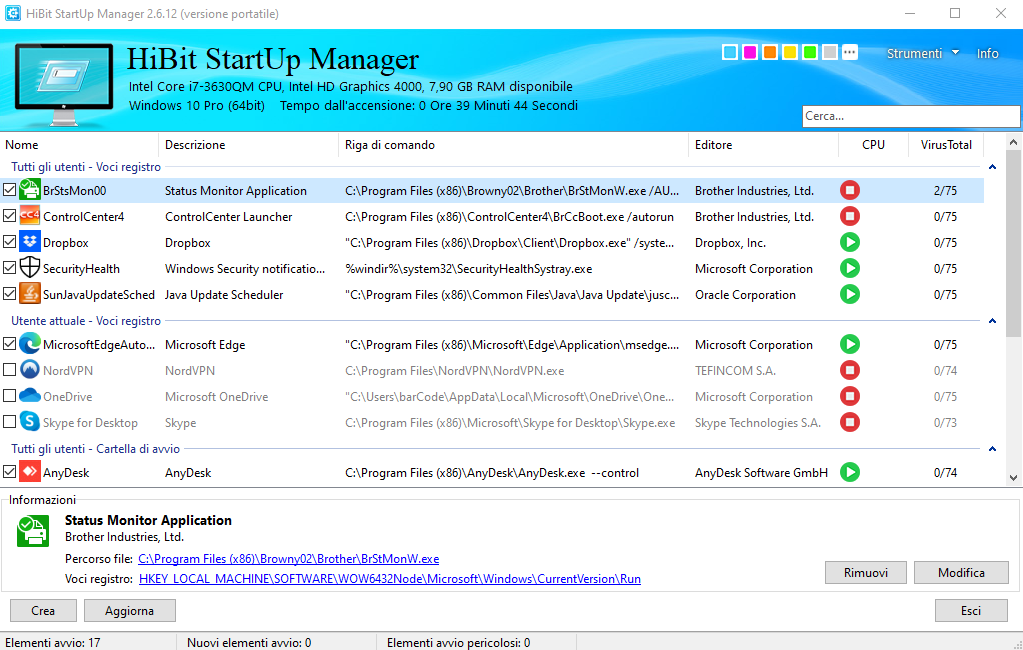
Task: Uncheck MicrosoftEdgeAuto startup entry
Action: pyautogui.click(x=9, y=344)
